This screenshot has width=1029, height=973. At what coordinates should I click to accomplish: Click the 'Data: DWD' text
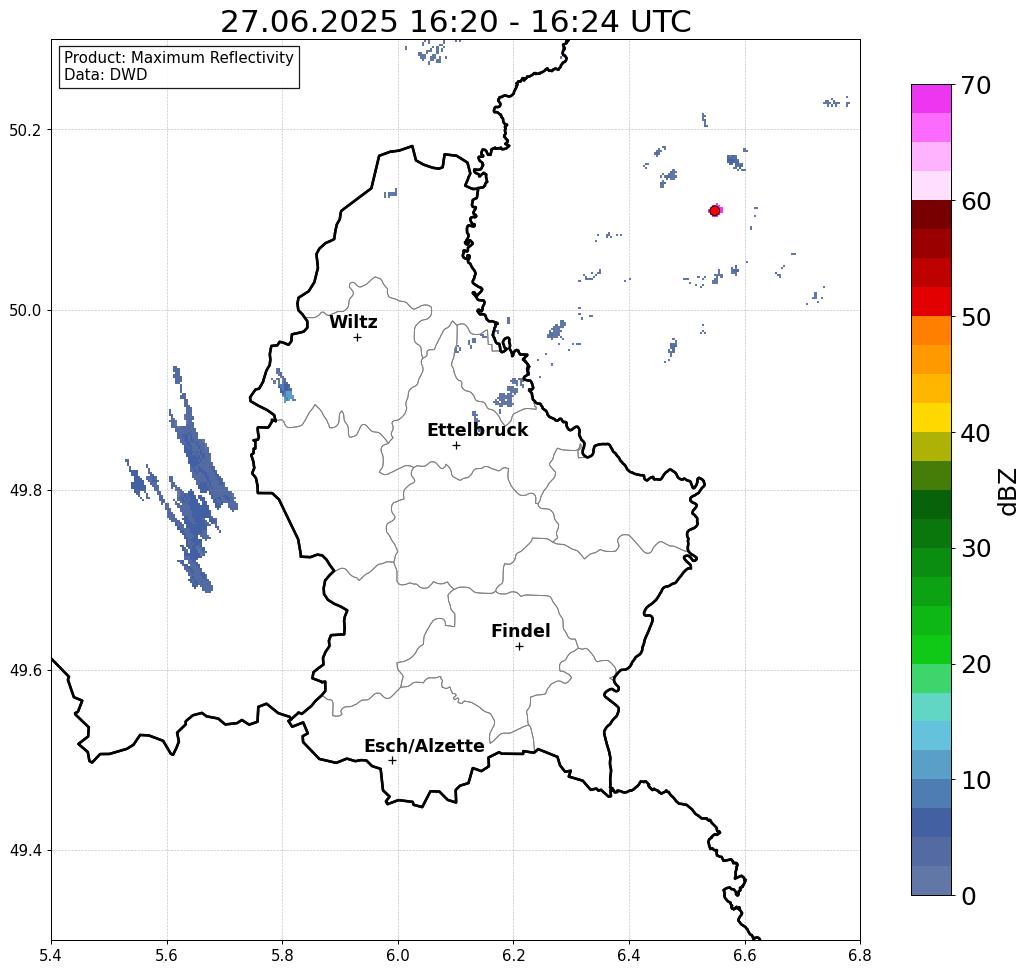pyautogui.click(x=106, y=75)
